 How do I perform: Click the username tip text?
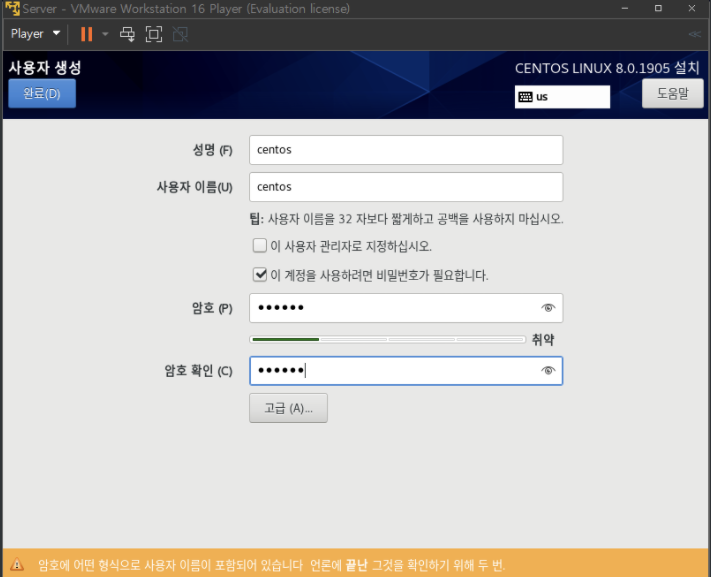[406, 219]
